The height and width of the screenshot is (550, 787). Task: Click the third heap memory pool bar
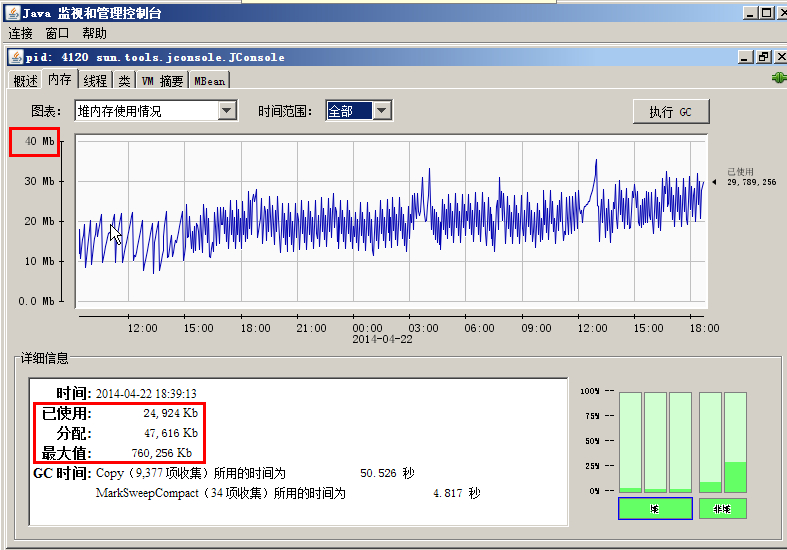click(x=681, y=442)
